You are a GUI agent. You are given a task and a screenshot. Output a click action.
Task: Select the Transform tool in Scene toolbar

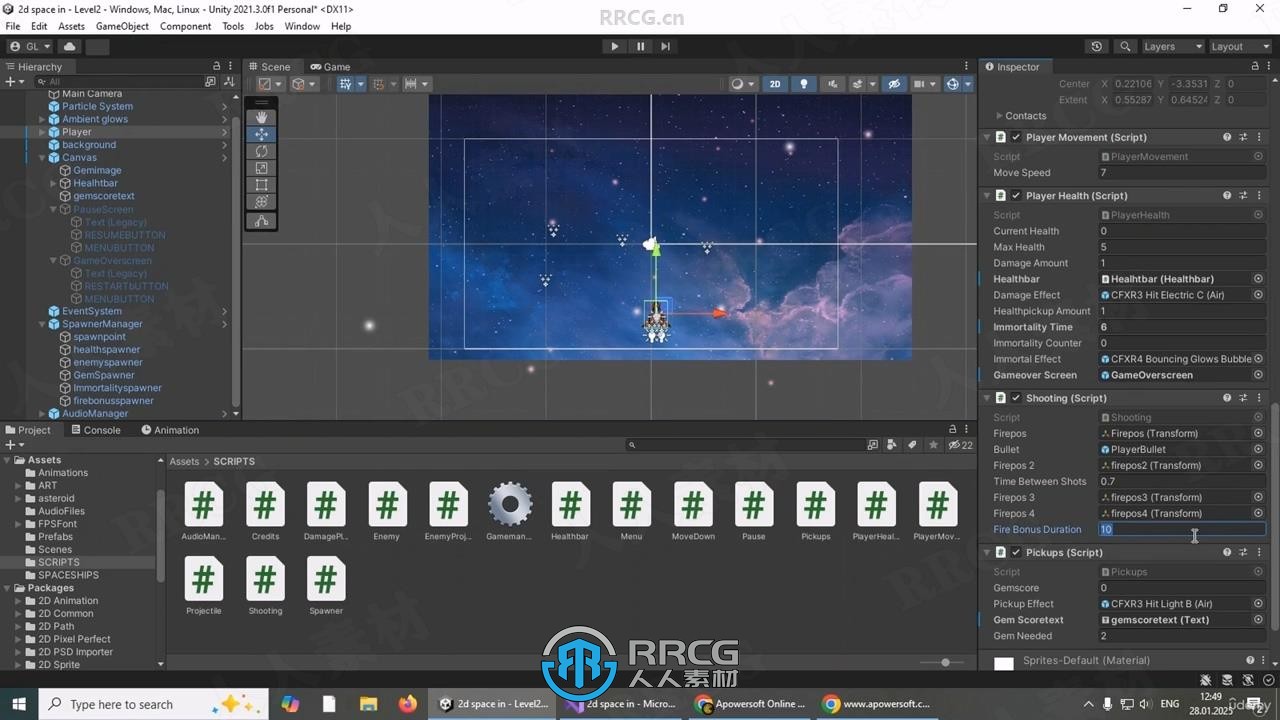[261, 202]
